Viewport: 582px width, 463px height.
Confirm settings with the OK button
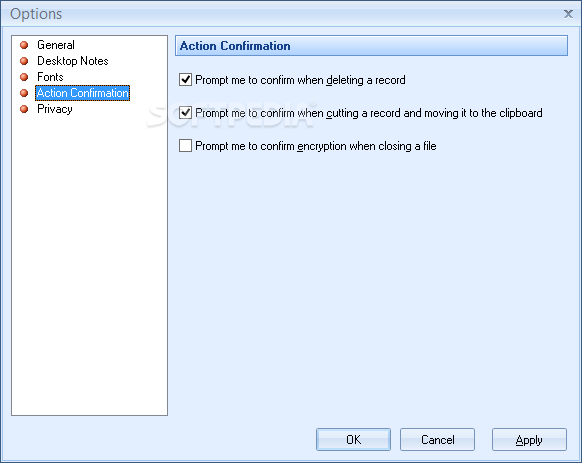point(353,440)
